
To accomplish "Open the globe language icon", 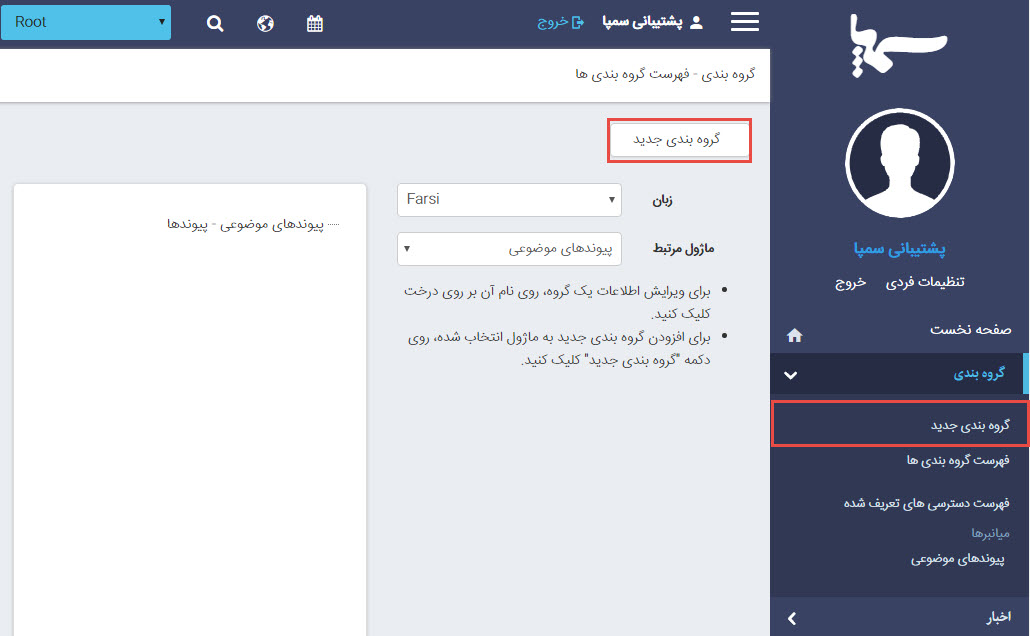I will 265,23.
